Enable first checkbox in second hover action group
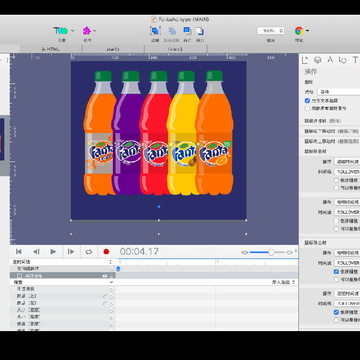Image resolution: width=360 pixels, height=360 pixels. [x=336, y=221]
